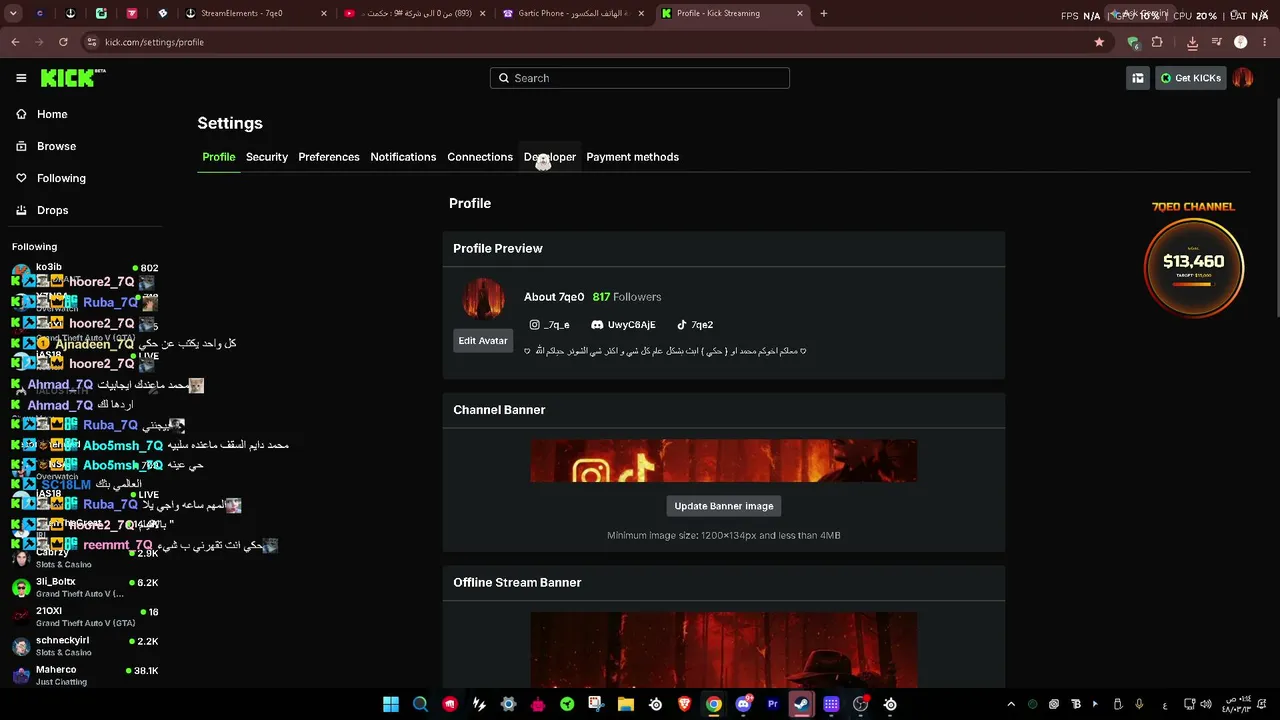This screenshot has height=720, width=1280.
Task: Switch to the Developer tab
Action: click(550, 157)
